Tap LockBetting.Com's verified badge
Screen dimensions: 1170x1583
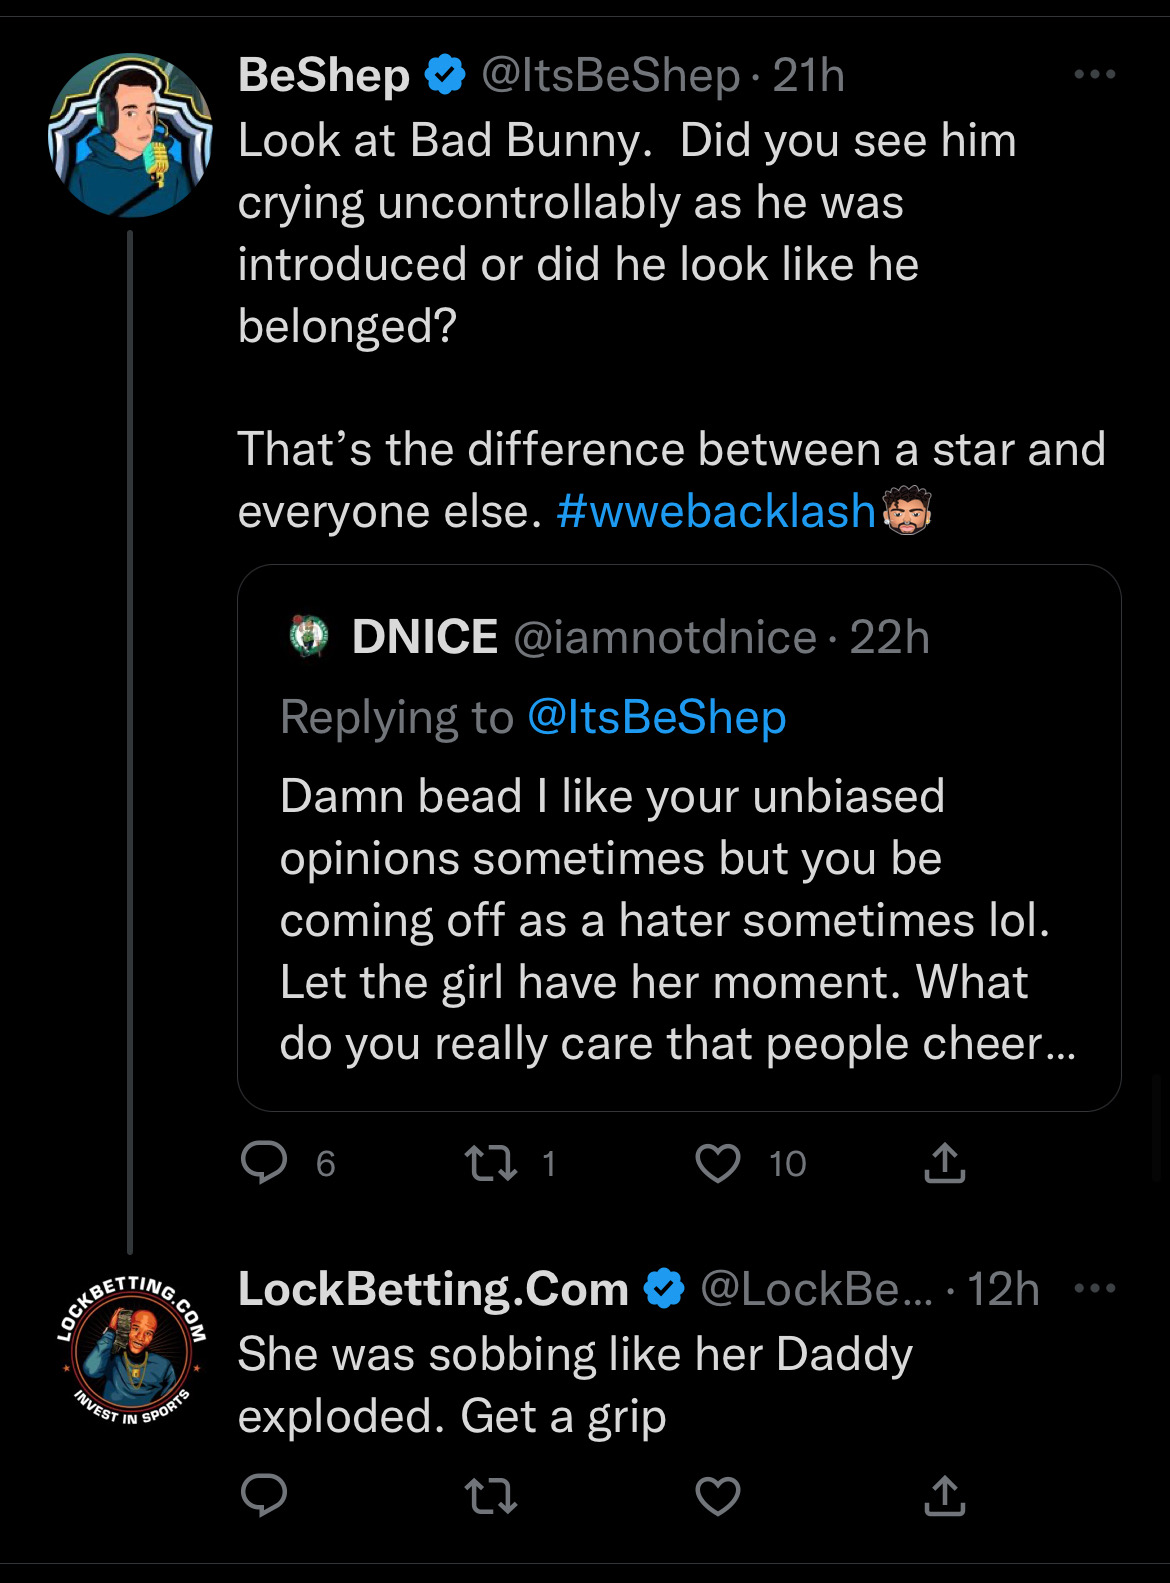[x=664, y=1288]
